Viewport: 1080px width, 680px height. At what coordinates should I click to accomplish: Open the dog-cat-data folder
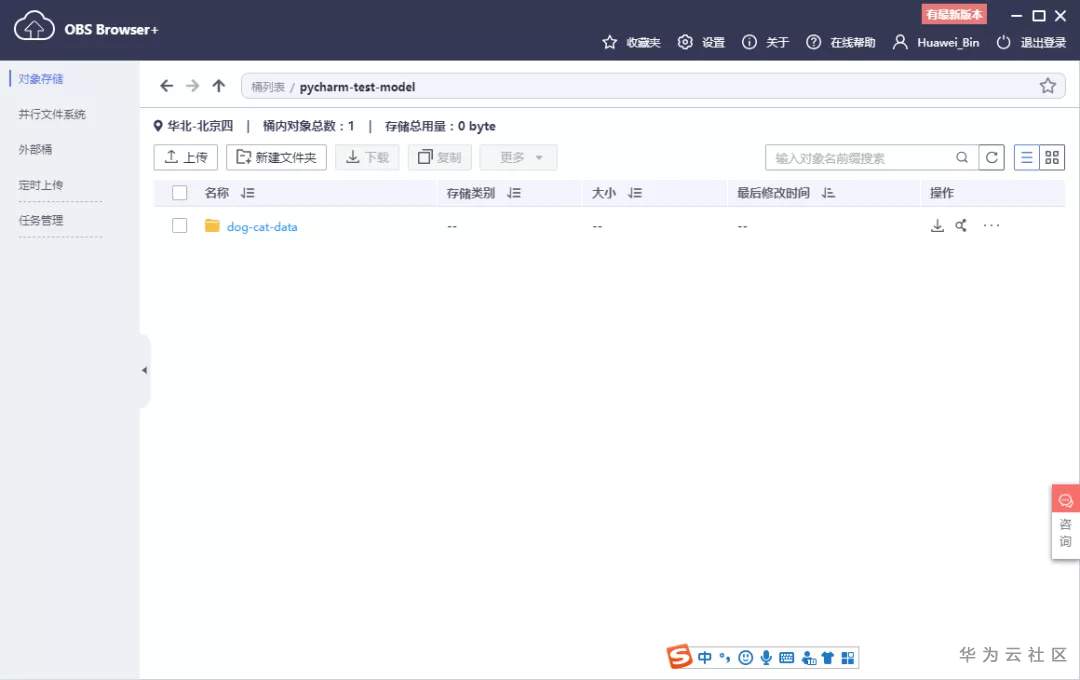(x=262, y=227)
